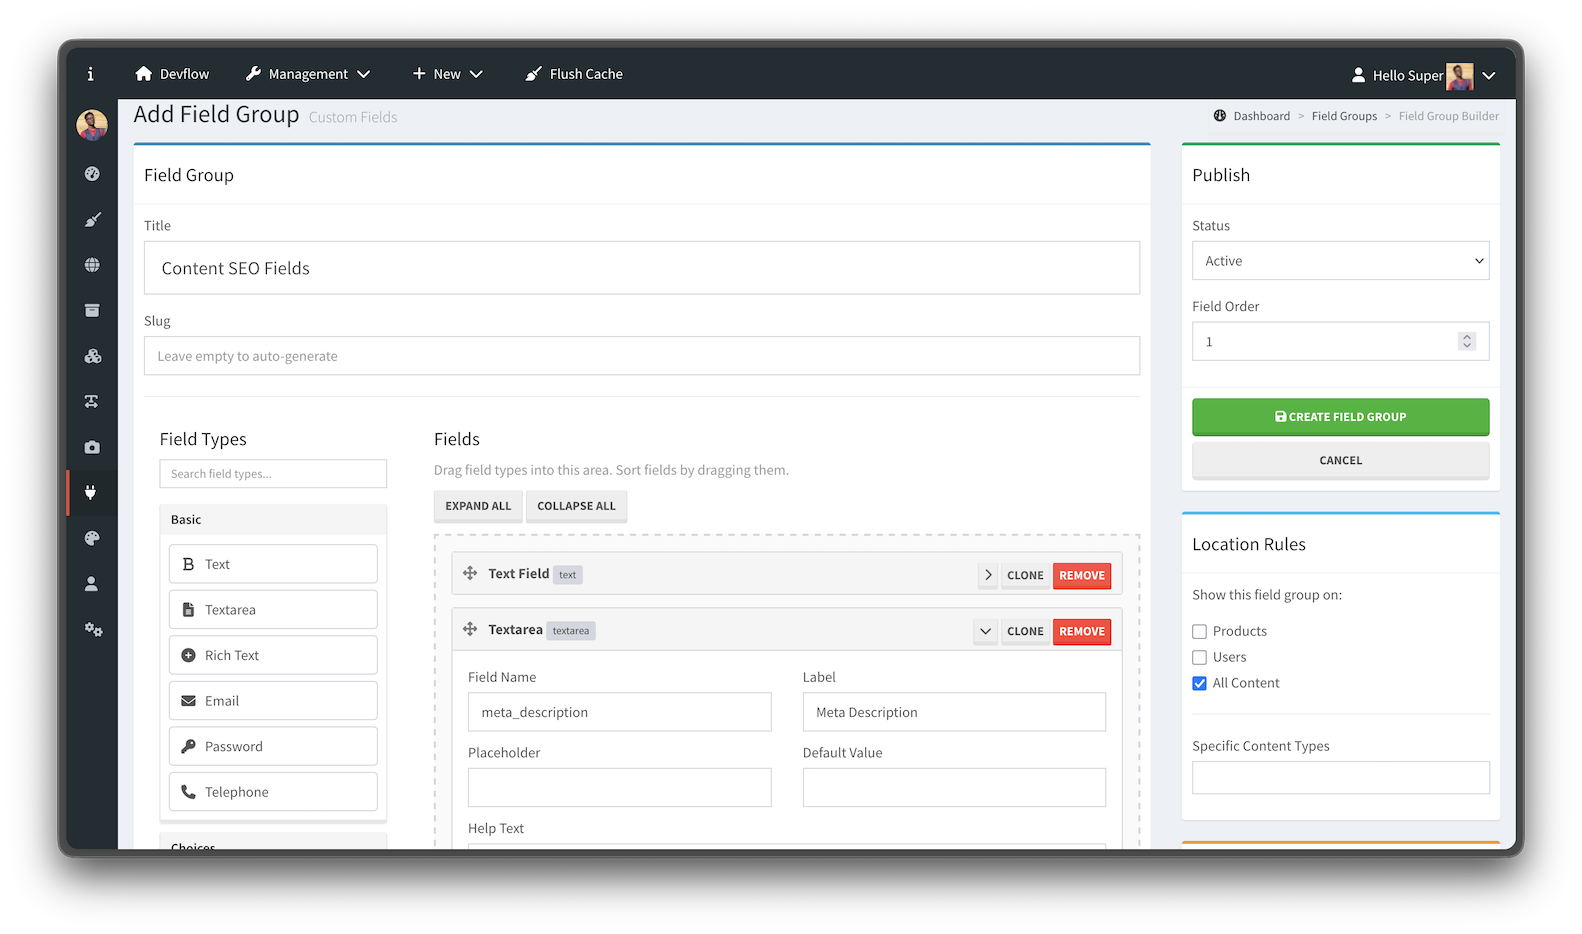
Task: Open the Management menu
Action: (x=308, y=74)
